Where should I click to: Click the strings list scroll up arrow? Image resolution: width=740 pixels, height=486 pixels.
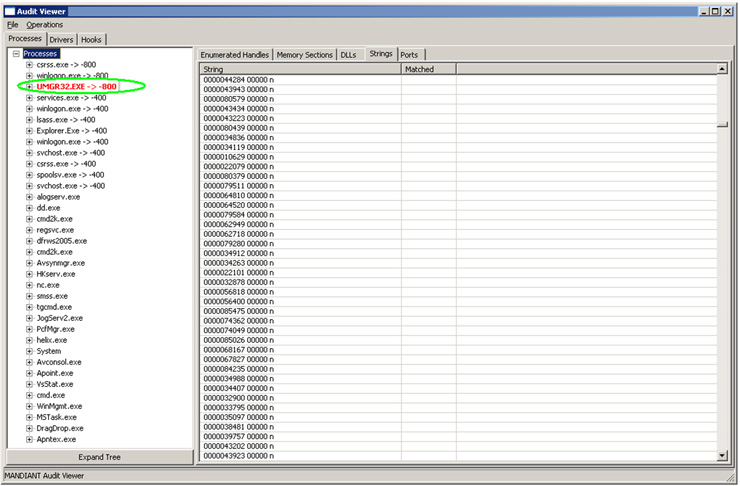click(722, 69)
